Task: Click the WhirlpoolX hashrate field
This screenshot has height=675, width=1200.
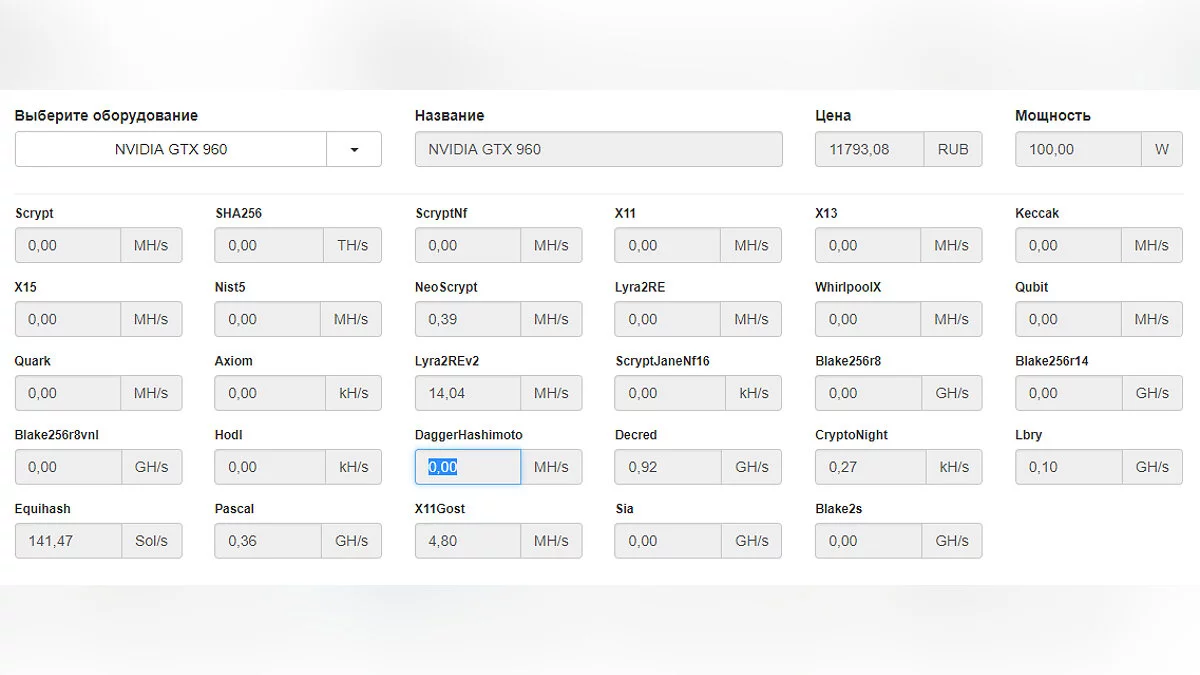Action: coord(868,319)
